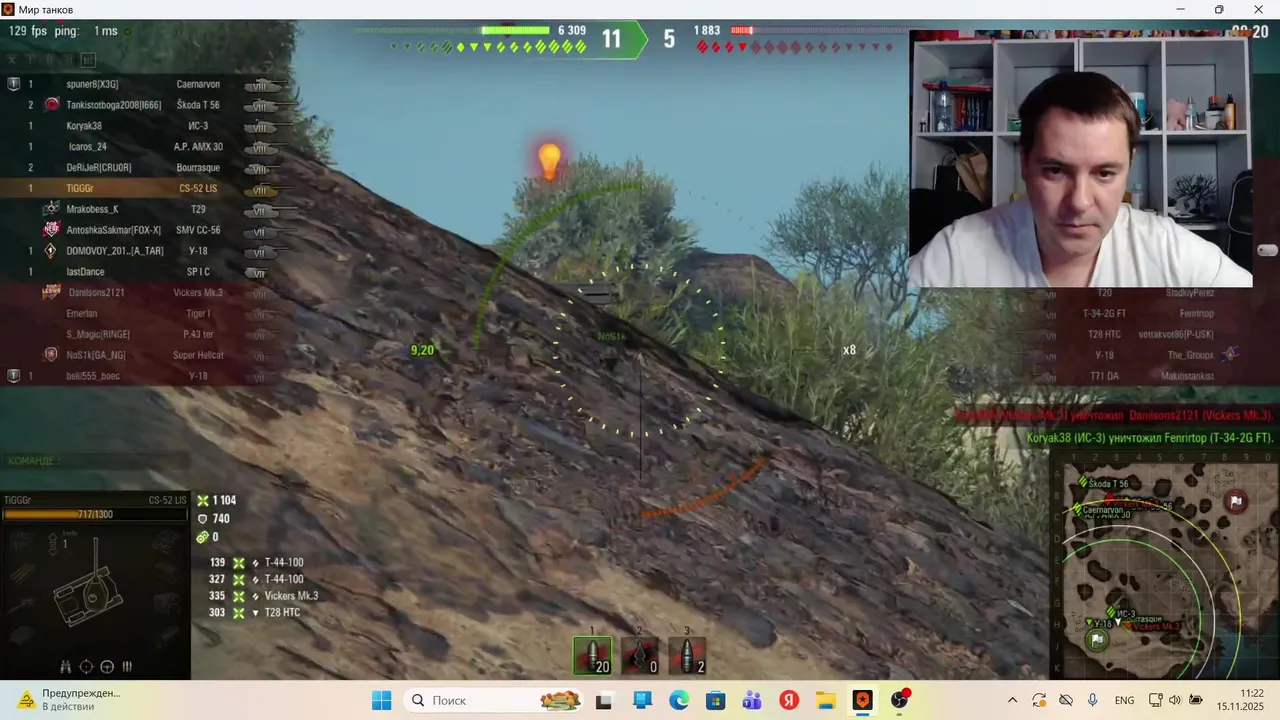
Task: Click the Škoda T 56 marker on minimap
Action: click(1082, 483)
